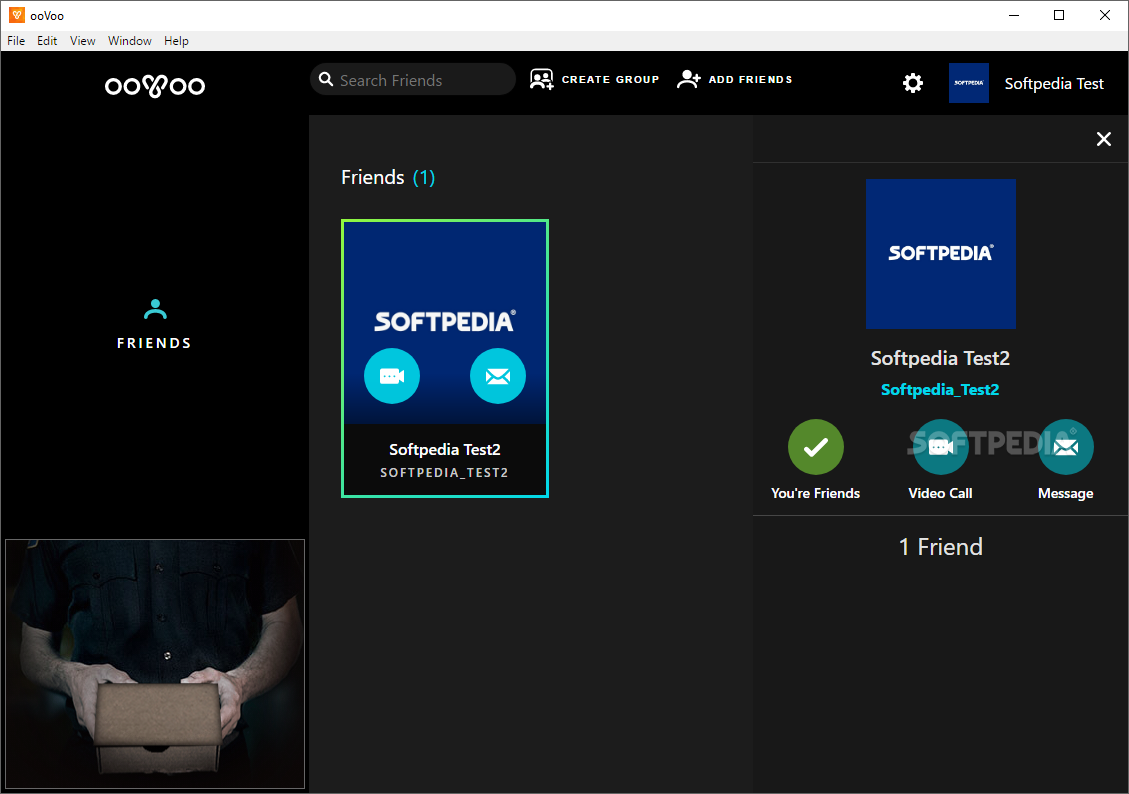Screen dimensions: 1129x794
Task: Click the Softpedia Test2 name on friend card
Action: [x=445, y=449]
